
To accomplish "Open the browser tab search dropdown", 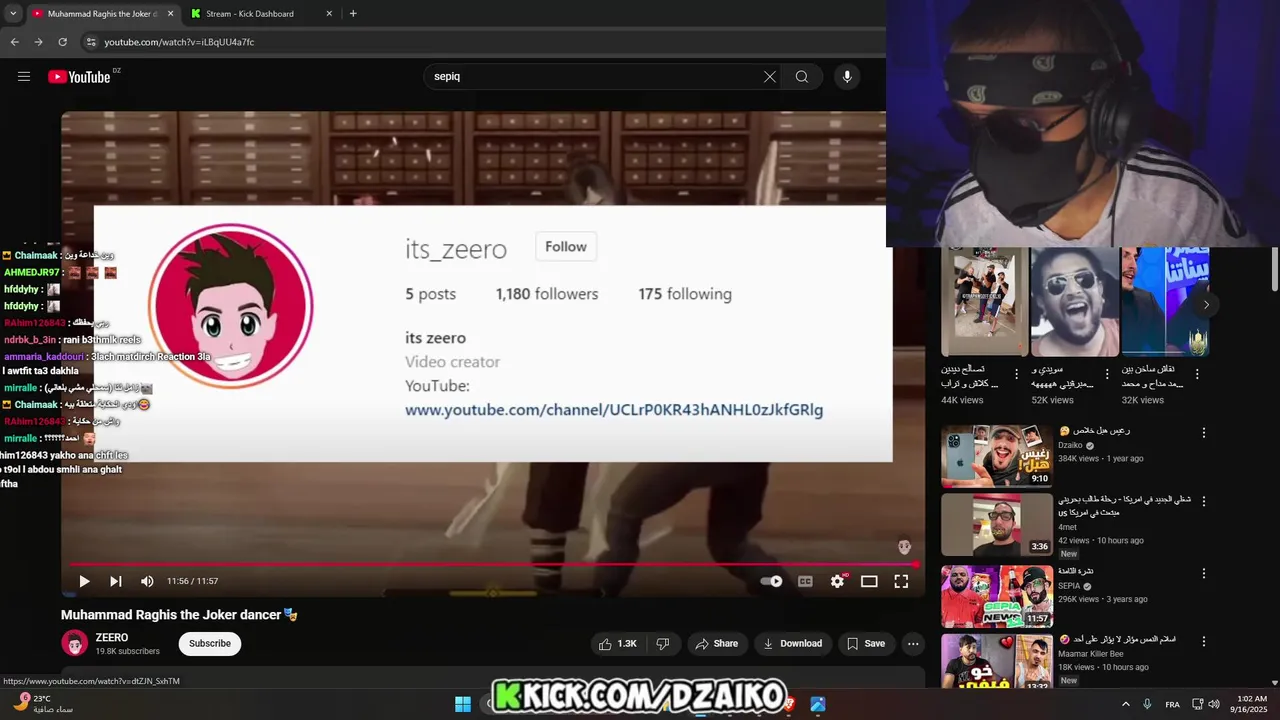I will tap(12, 14).
